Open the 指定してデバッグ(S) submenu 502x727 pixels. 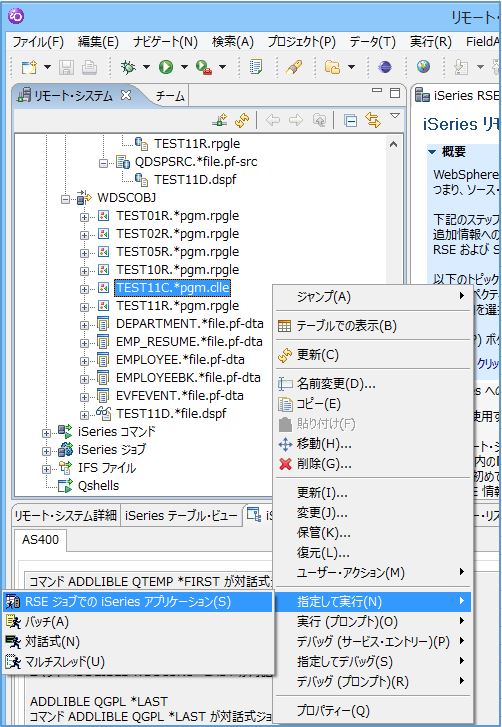373,662
